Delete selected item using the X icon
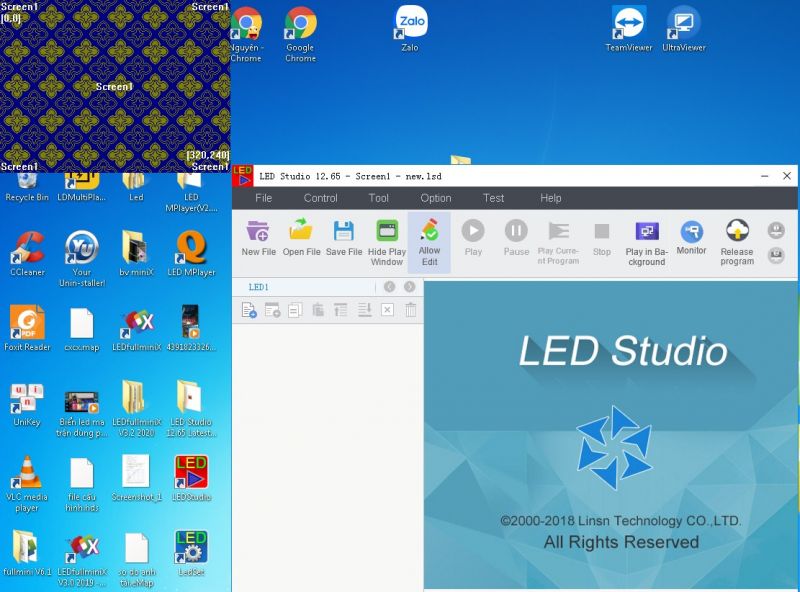 tap(385, 310)
